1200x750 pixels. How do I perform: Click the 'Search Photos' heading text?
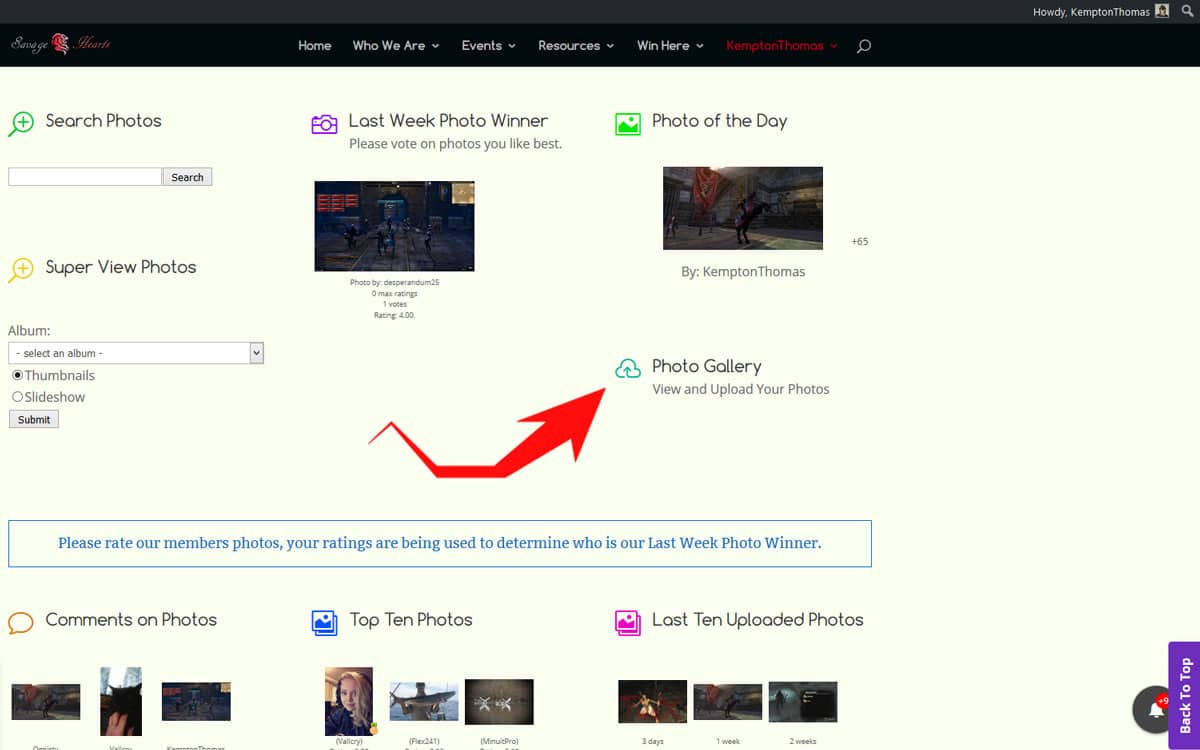[104, 121]
